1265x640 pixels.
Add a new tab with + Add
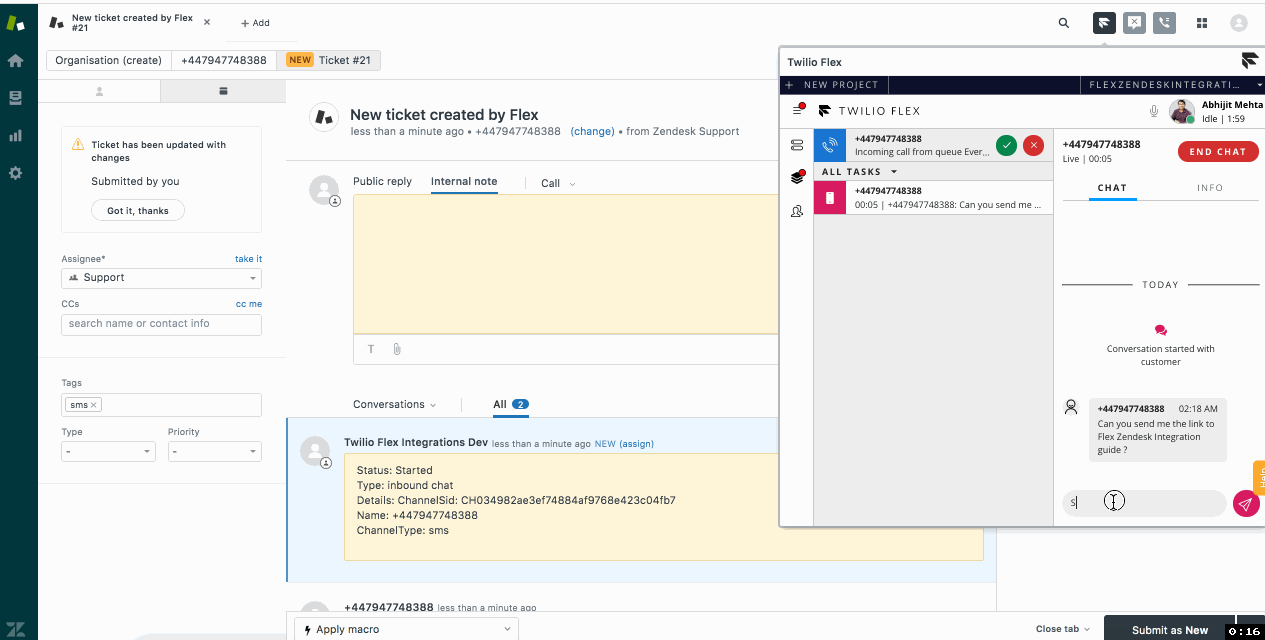[x=255, y=23]
